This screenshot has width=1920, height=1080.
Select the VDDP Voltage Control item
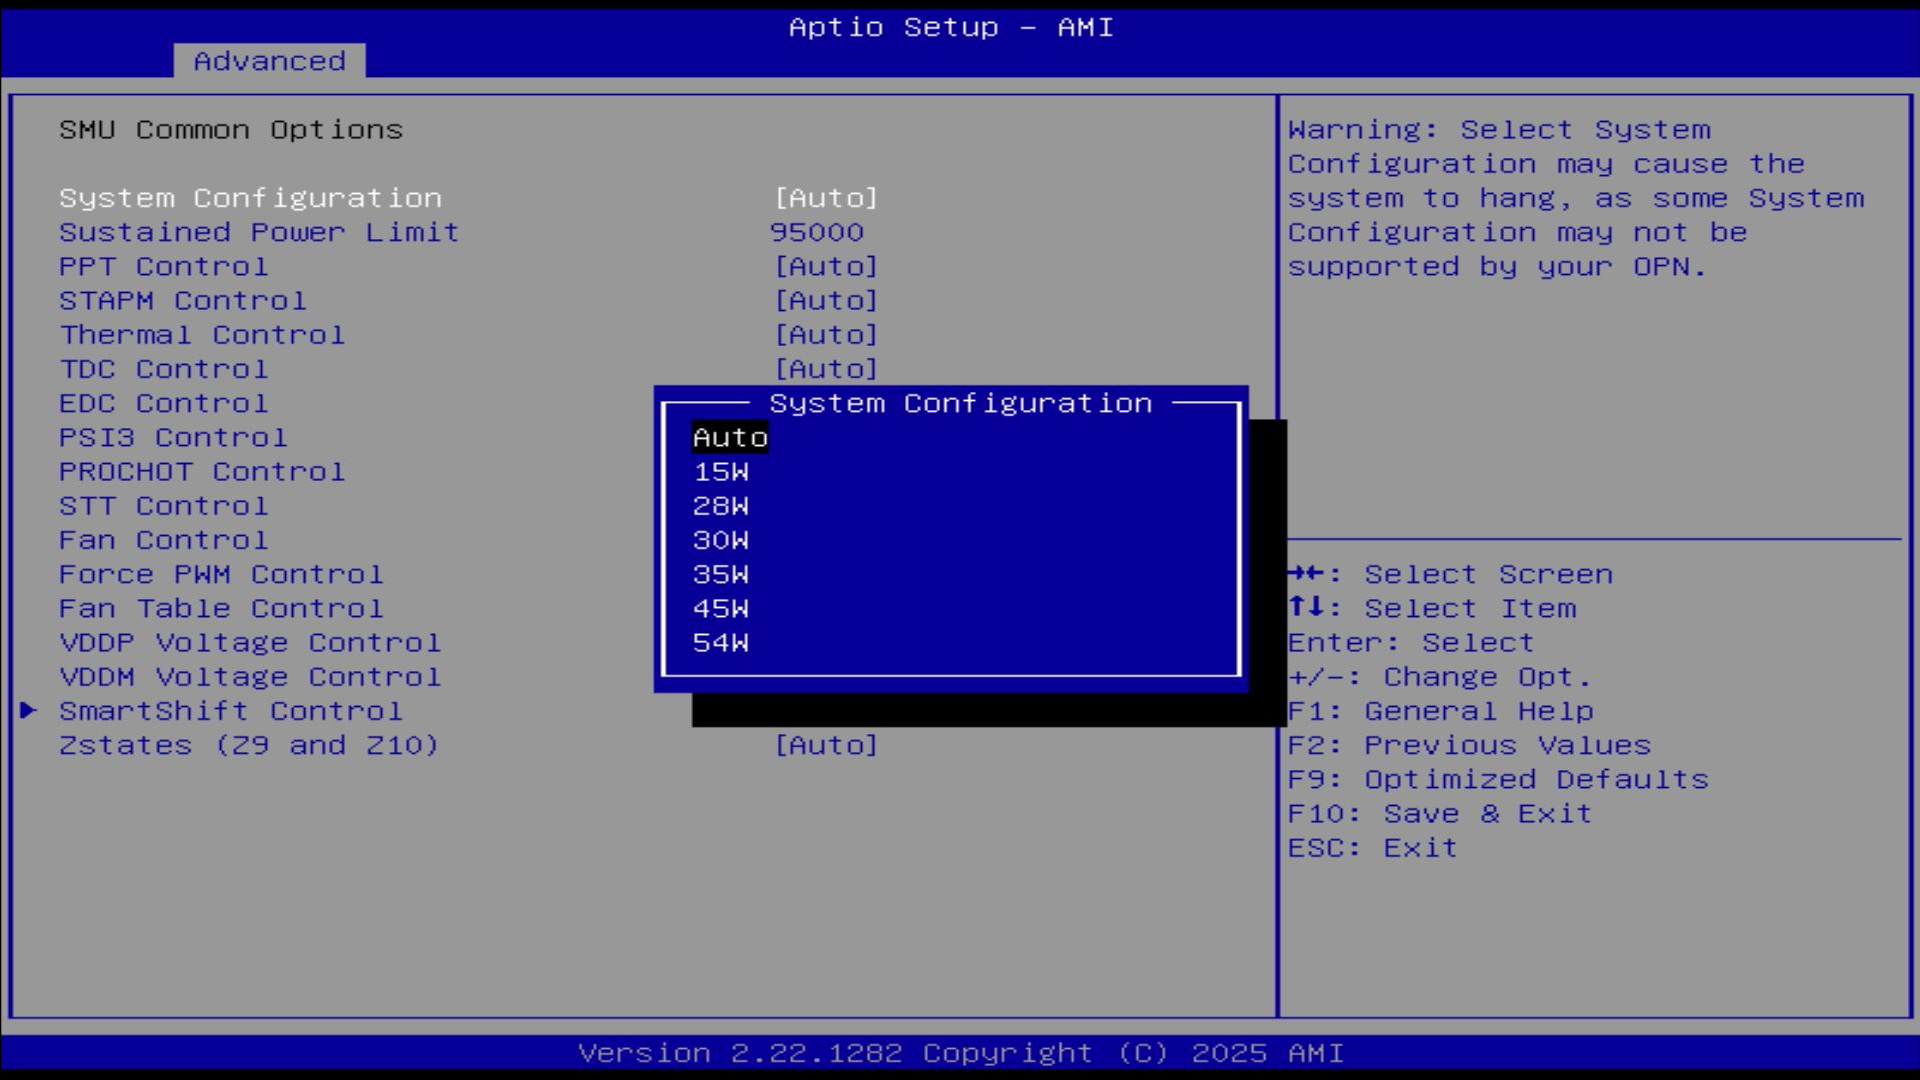[x=250, y=643]
